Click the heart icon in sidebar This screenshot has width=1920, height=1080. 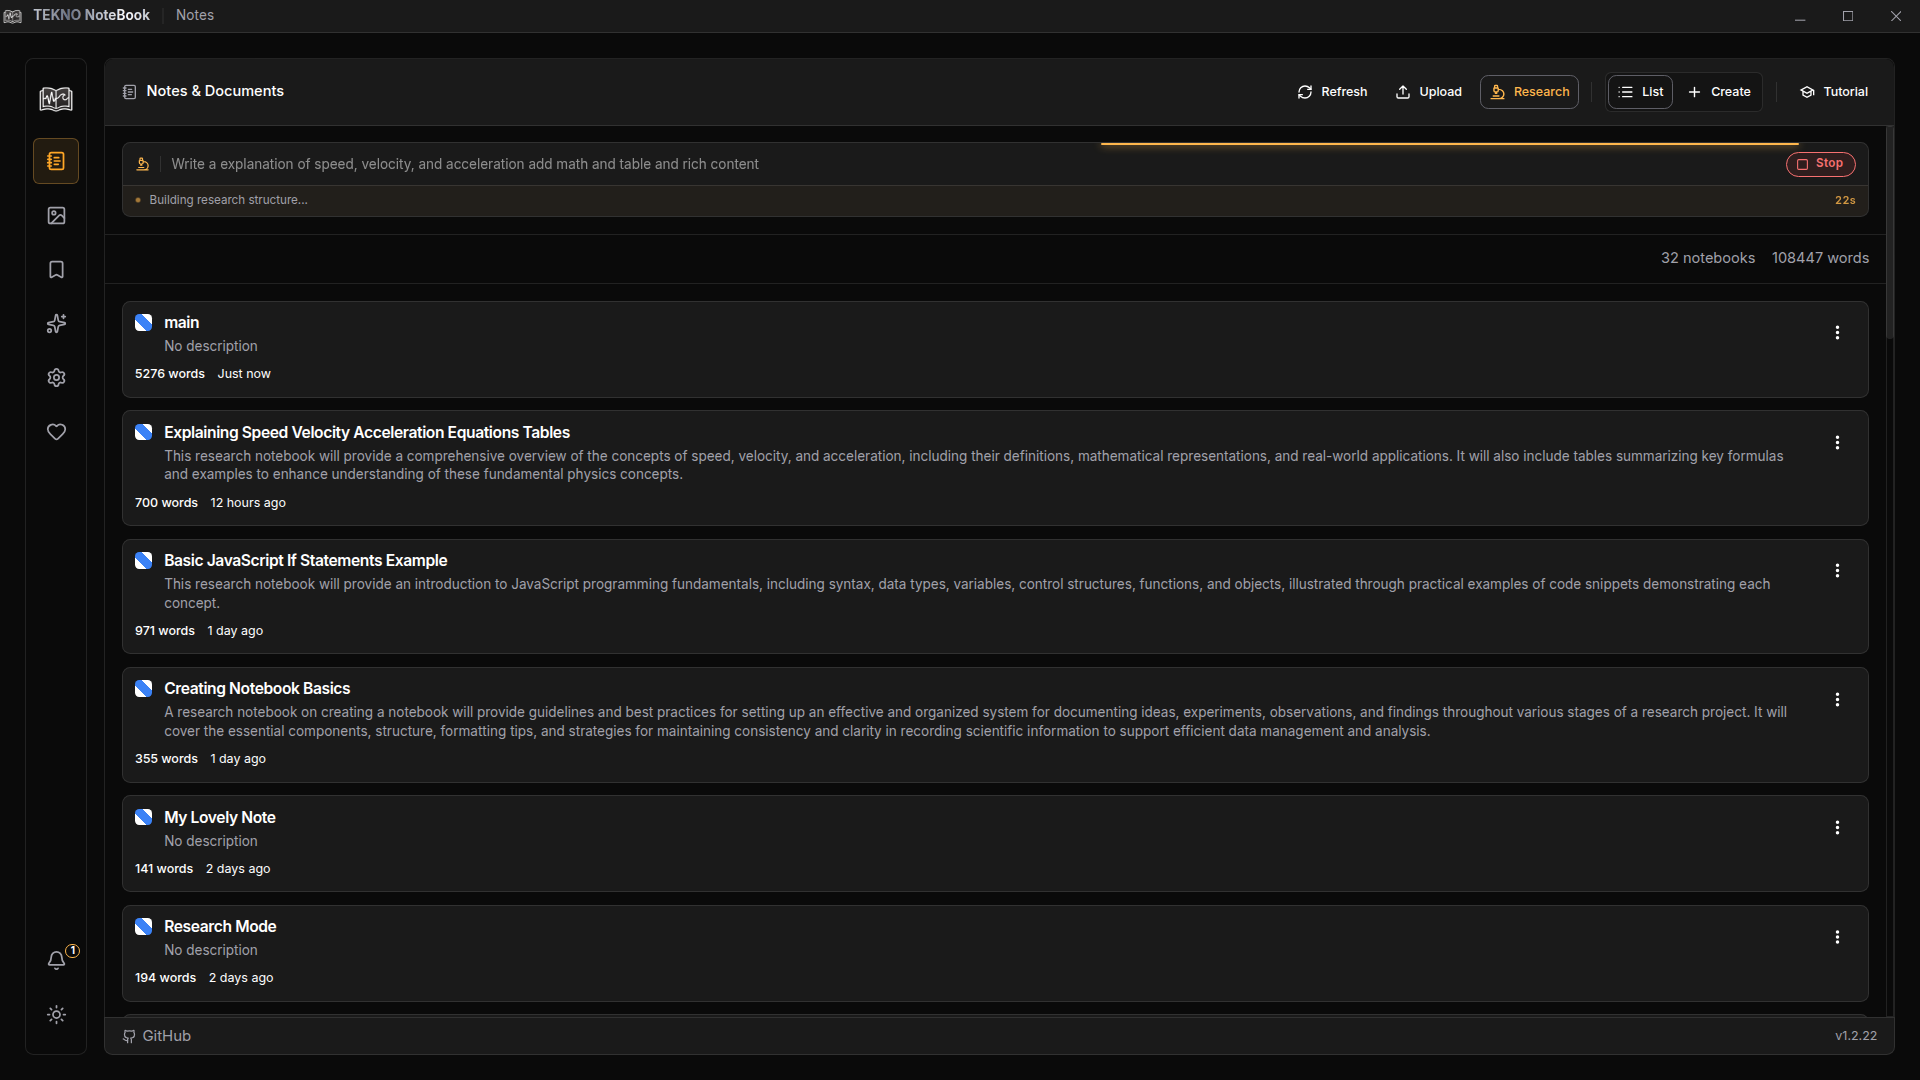56,432
